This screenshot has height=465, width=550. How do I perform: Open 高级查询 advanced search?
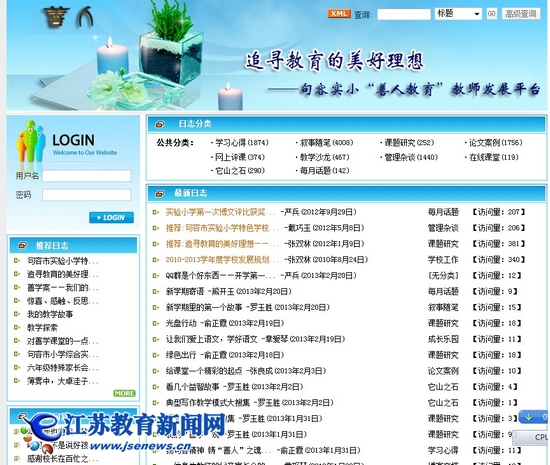(521, 14)
